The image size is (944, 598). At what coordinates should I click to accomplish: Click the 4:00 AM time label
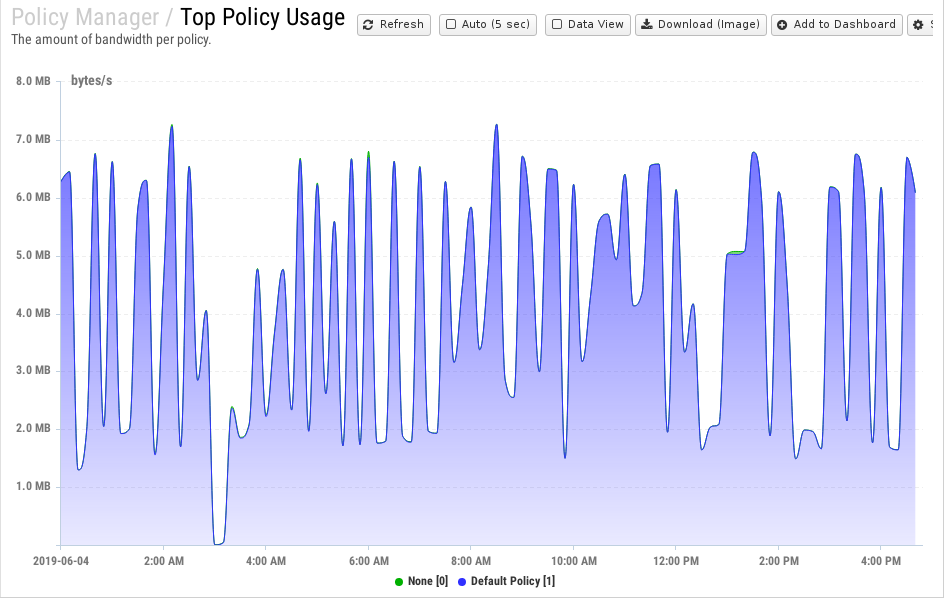(x=266, y=561)
